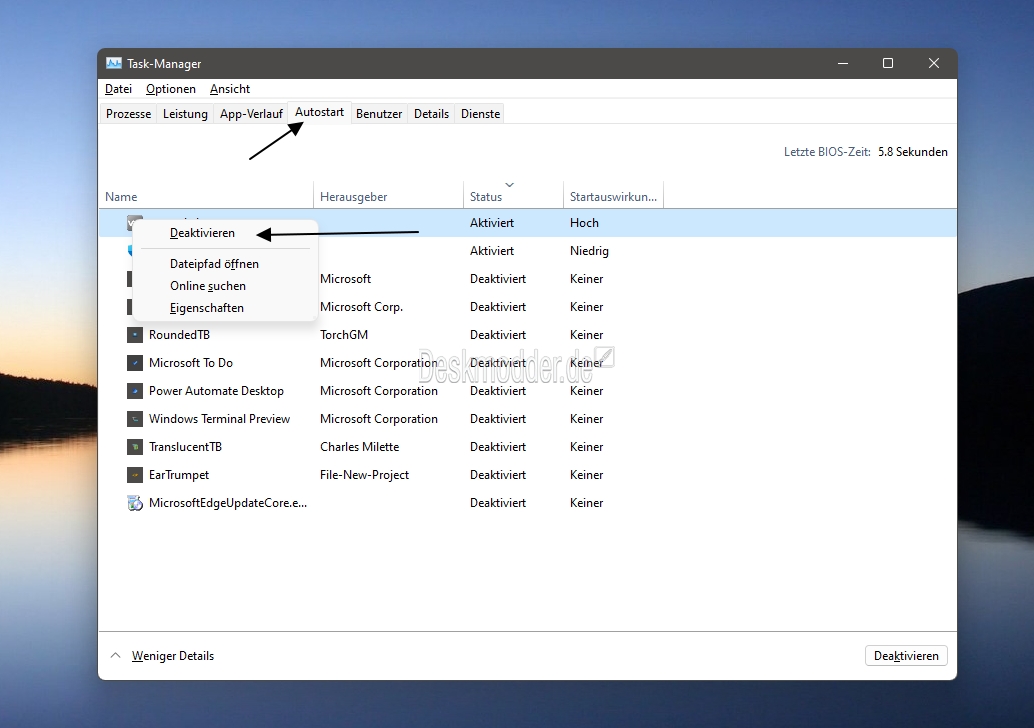Switch to the Prozesse tab
1034x728 pixels.
point(129,113)
